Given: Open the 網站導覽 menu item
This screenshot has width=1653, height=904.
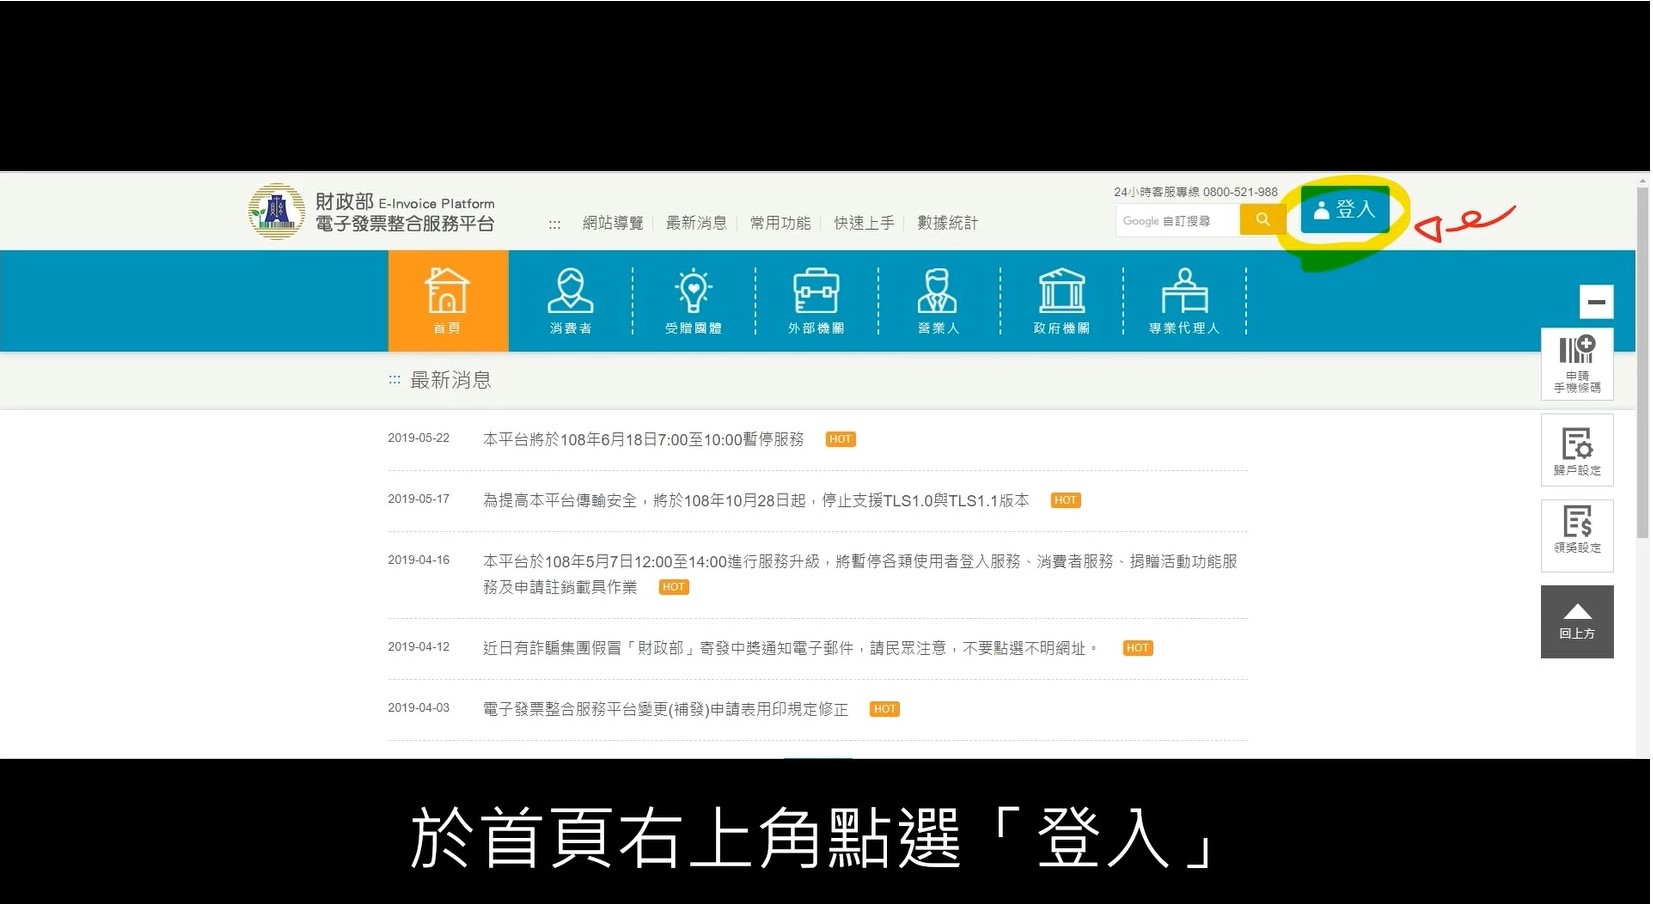Looking at the screenshot, I should [613, 223].
